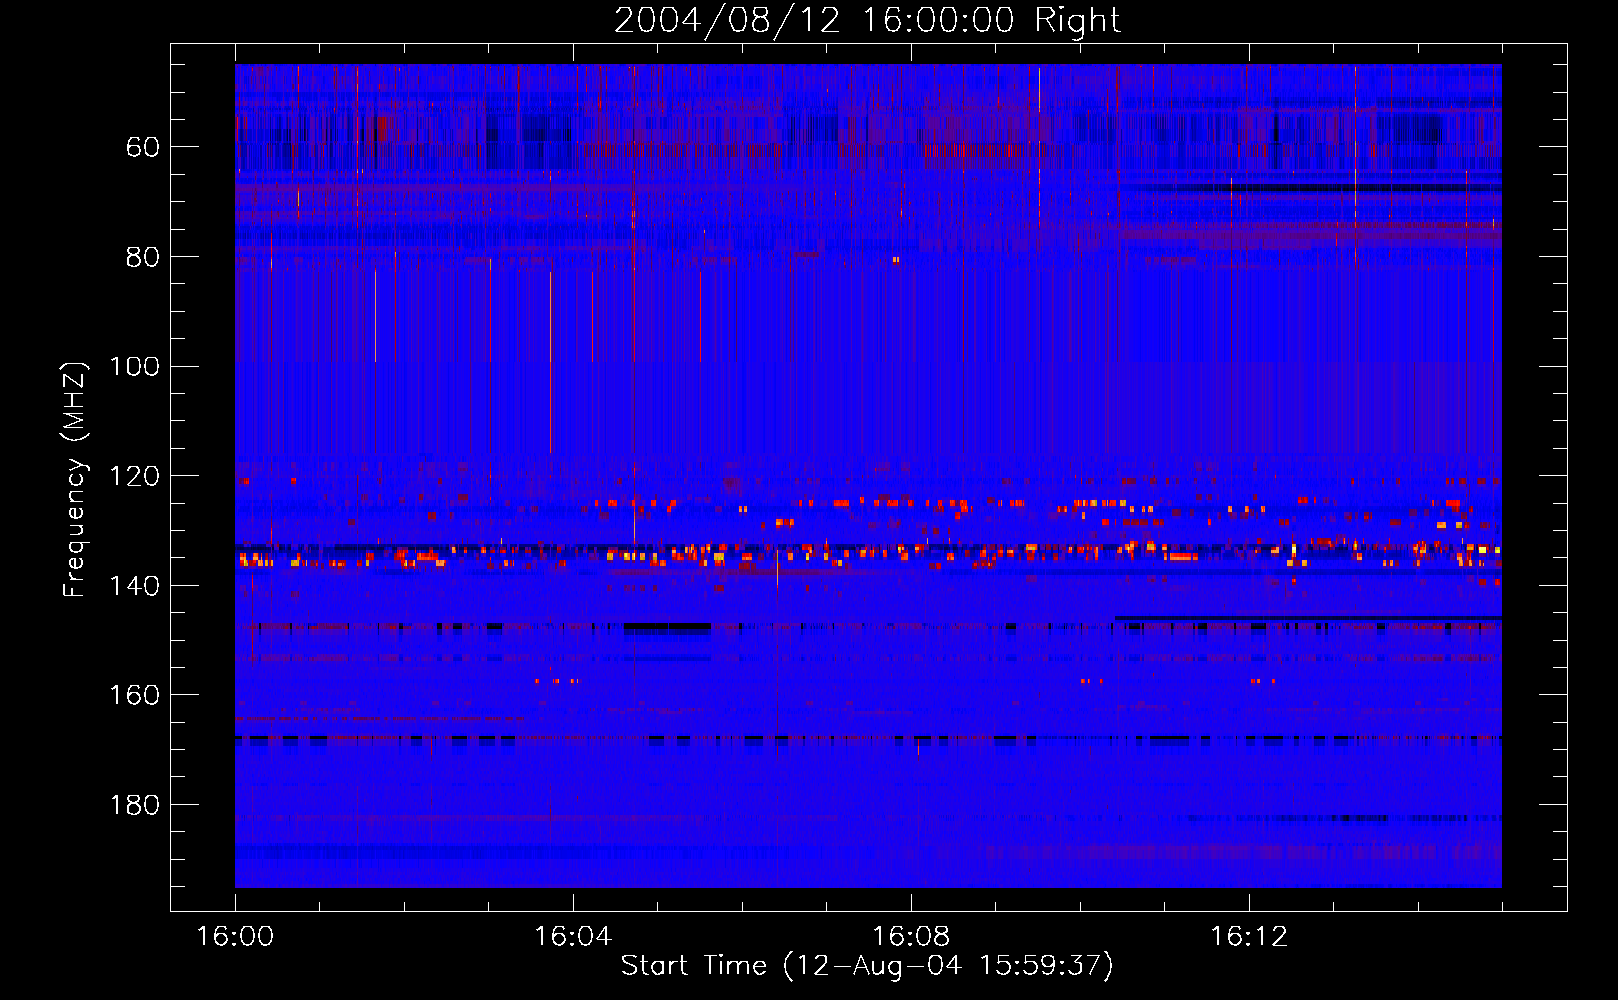Click the plot title '2004/08/12 16:00:00 Right'
Screen dimensions: 1618x1000
[x=867, y=20]
